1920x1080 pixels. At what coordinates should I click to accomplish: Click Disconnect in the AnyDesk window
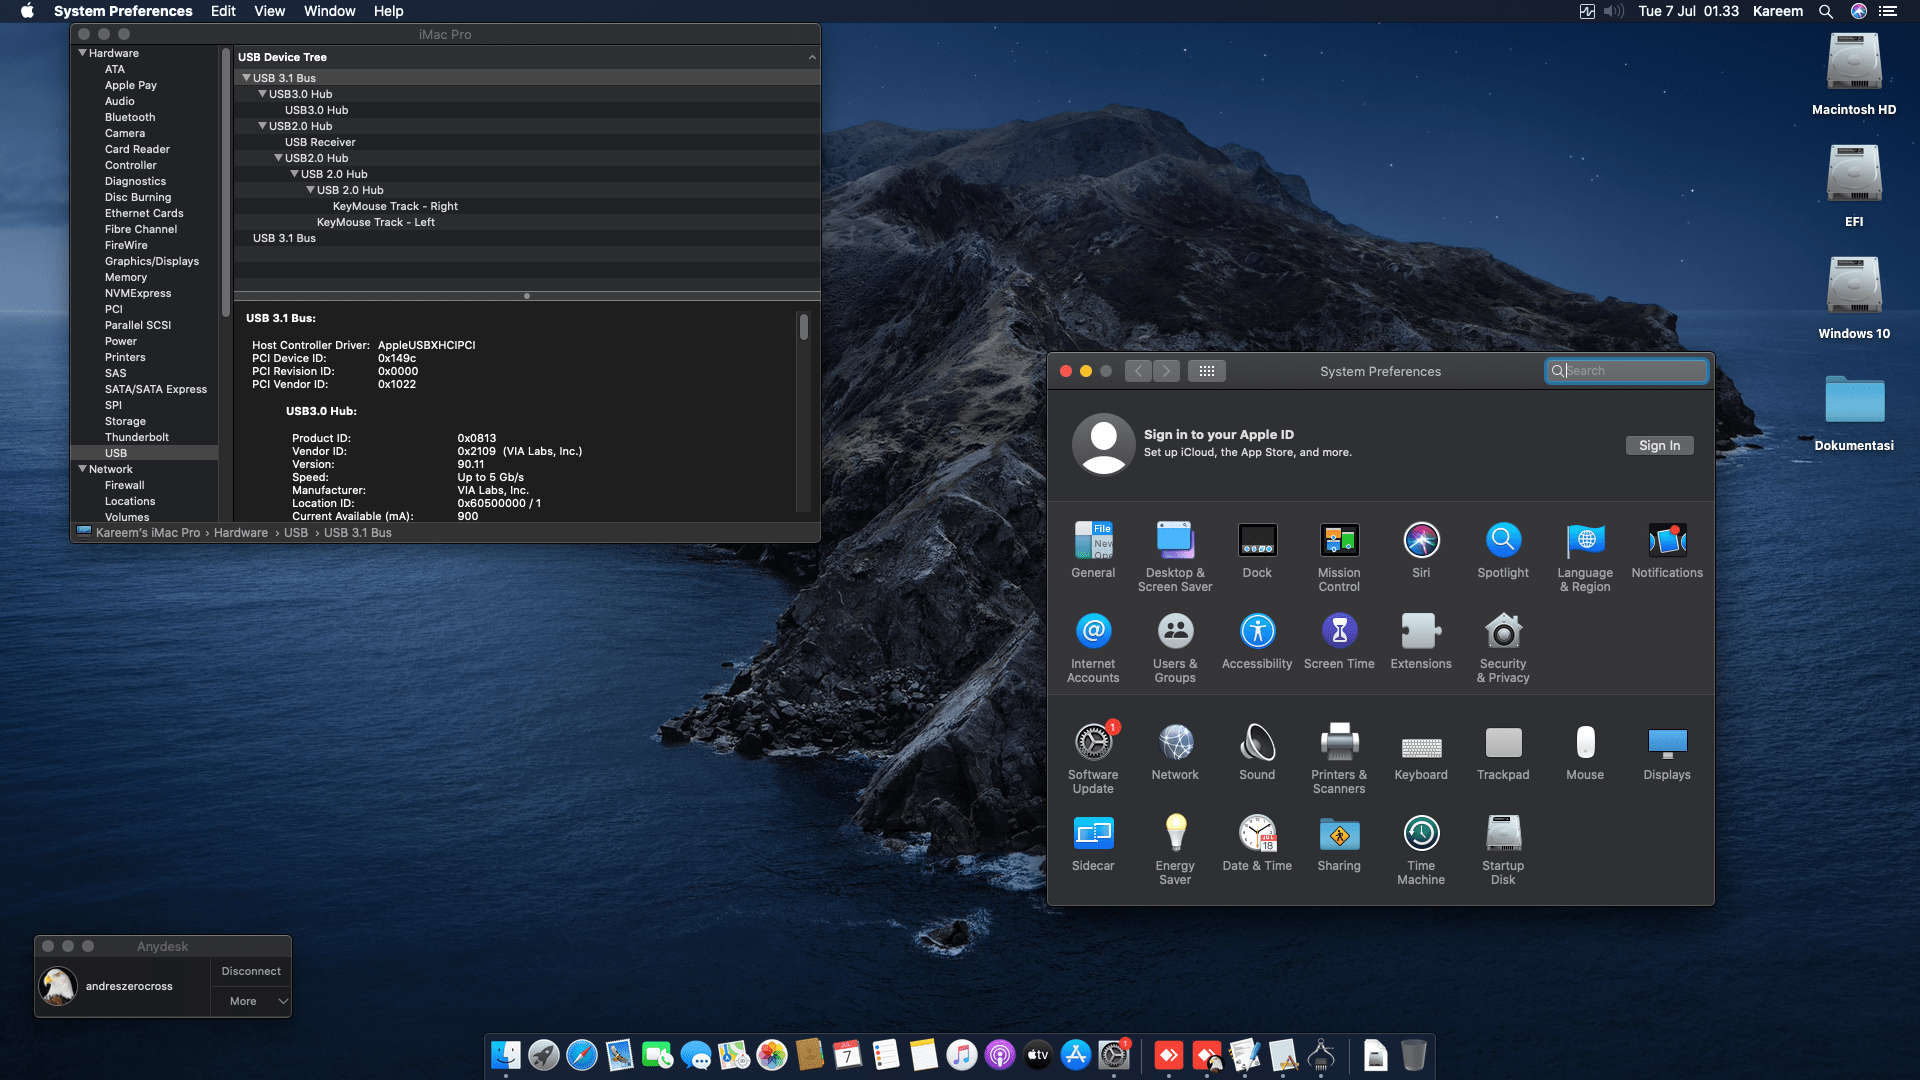251,970
